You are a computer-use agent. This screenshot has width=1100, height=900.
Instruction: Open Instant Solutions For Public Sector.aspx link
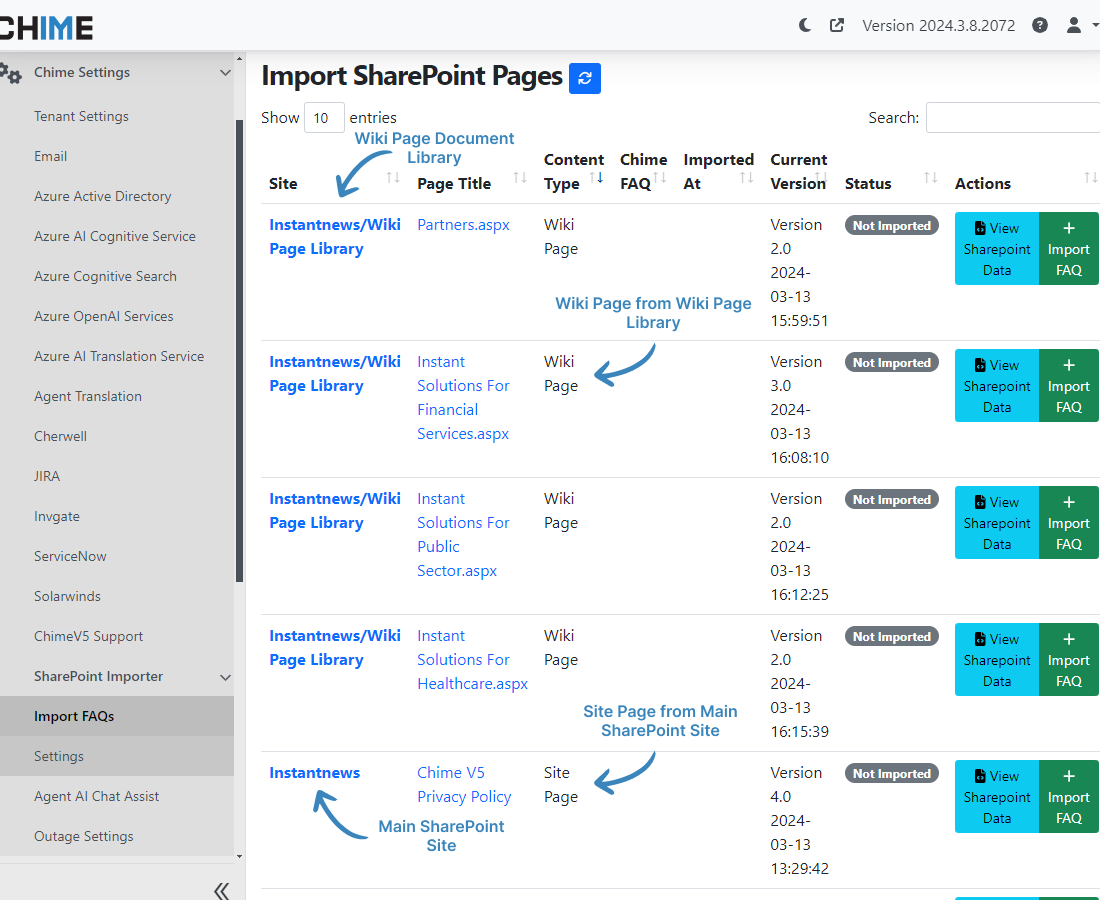[463, 535]
